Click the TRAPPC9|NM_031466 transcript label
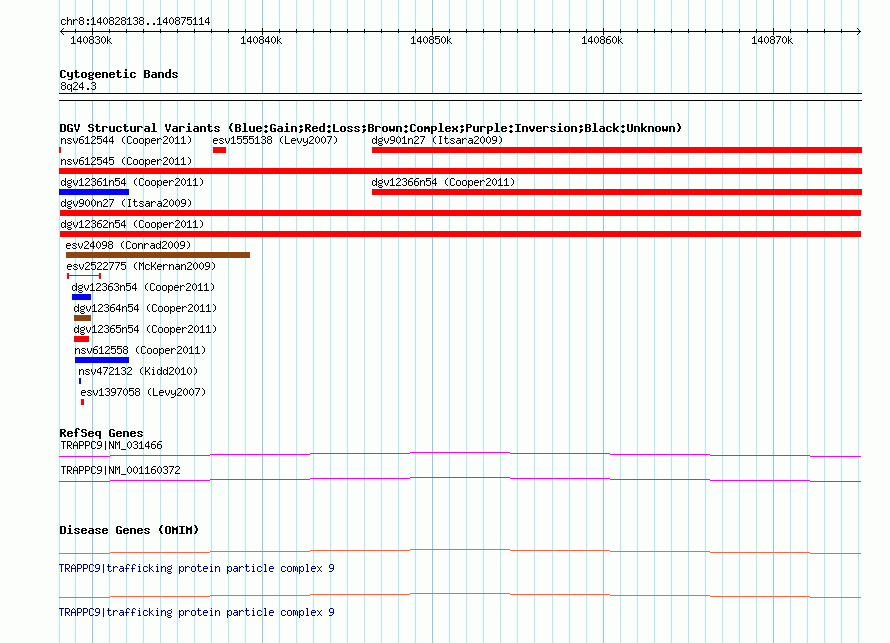The width and height of the screenshot is (890, 643). (111, 446)
